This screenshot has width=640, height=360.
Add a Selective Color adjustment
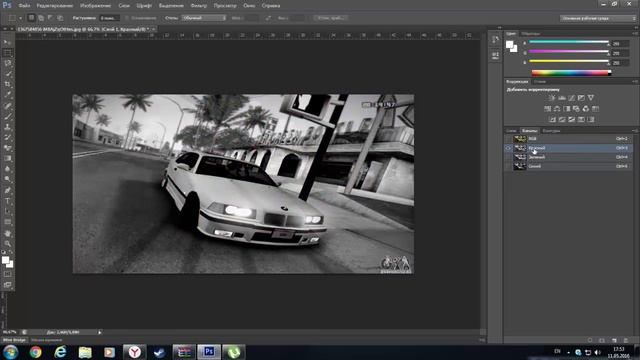pos(581,119)
